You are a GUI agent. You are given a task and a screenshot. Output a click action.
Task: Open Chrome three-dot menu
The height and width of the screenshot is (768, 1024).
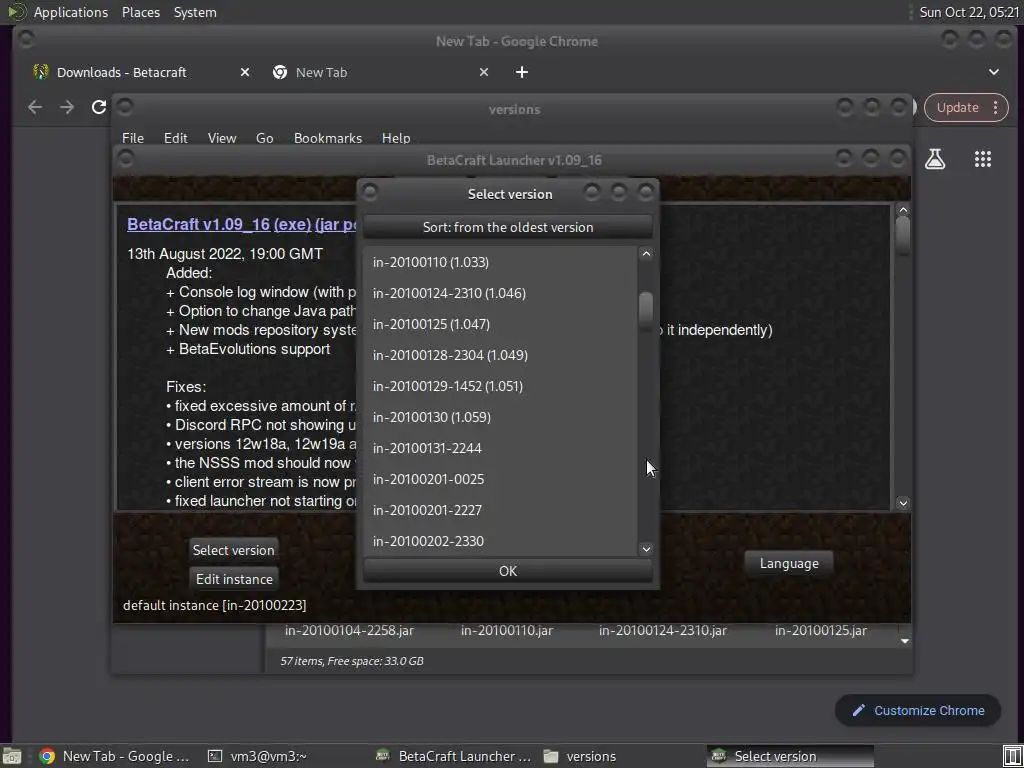[x=995, y=107]
